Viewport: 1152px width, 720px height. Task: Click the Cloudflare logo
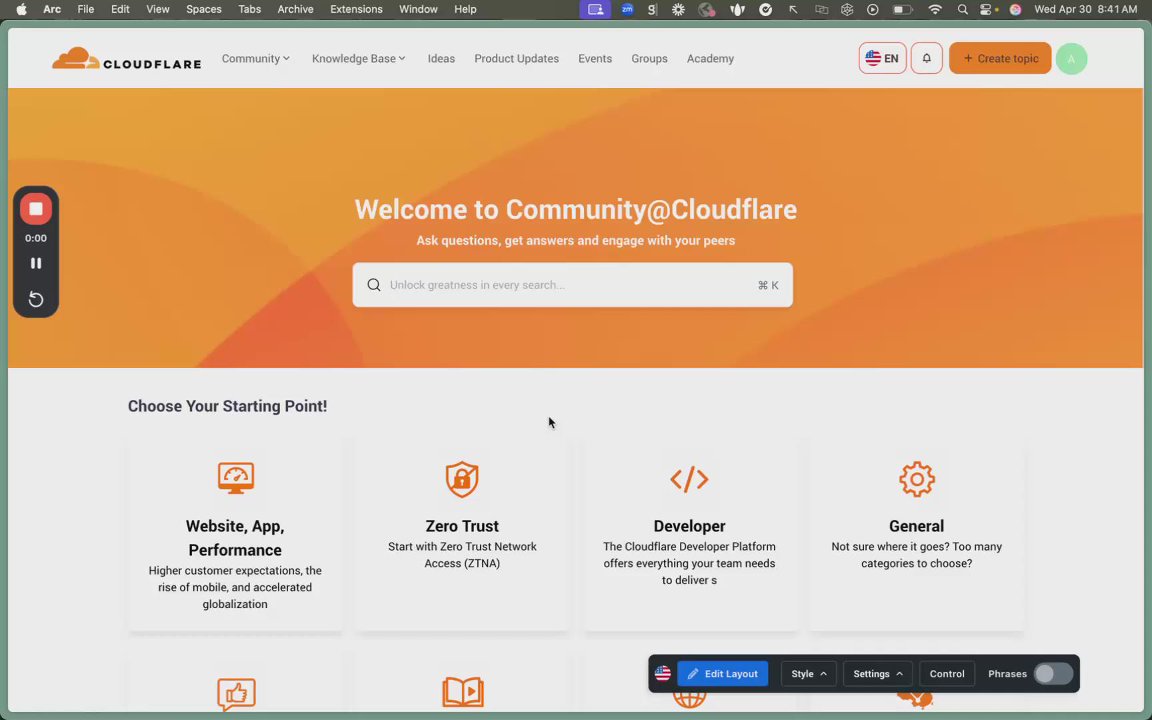click(126, 59)
